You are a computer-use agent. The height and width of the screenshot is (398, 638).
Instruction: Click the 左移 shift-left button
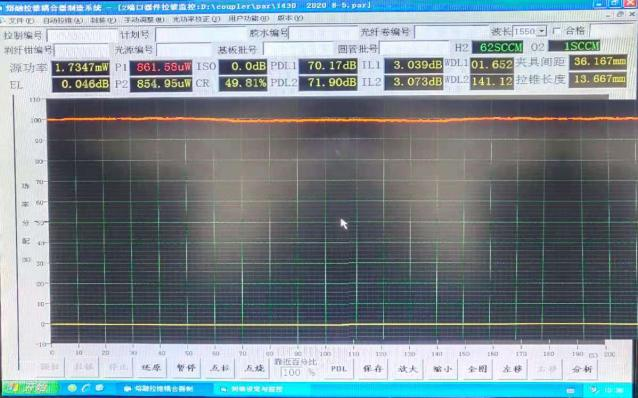[512, 369]
